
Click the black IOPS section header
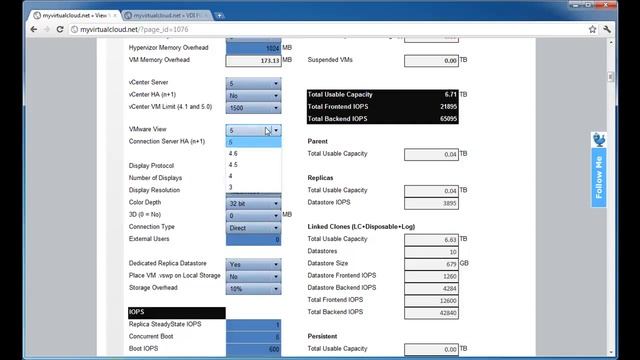pos(176,312)
